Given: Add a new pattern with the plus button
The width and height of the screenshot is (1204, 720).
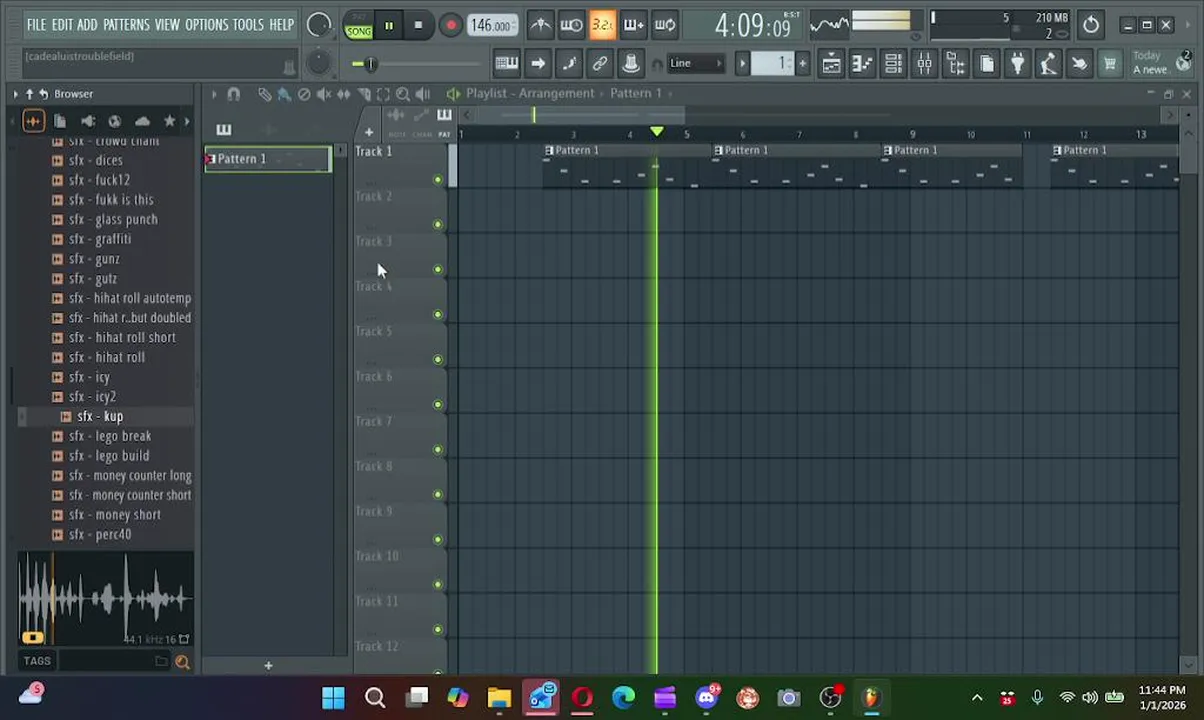Looking at the screenshot, I should pos(802,64).
